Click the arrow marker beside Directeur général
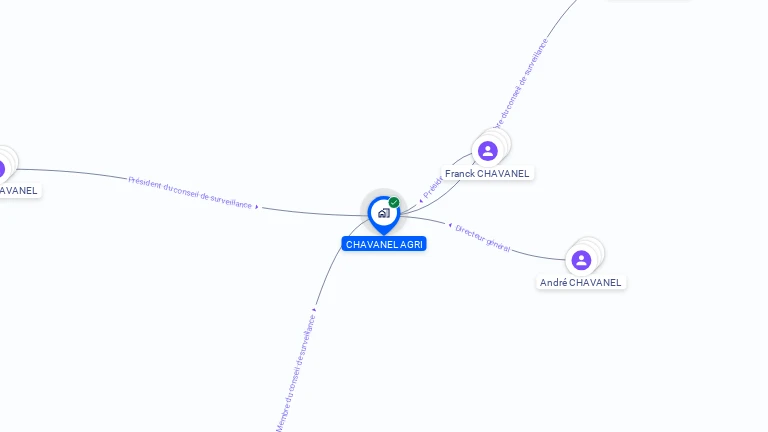The image size is (768, 432). [x=450, y=225]
